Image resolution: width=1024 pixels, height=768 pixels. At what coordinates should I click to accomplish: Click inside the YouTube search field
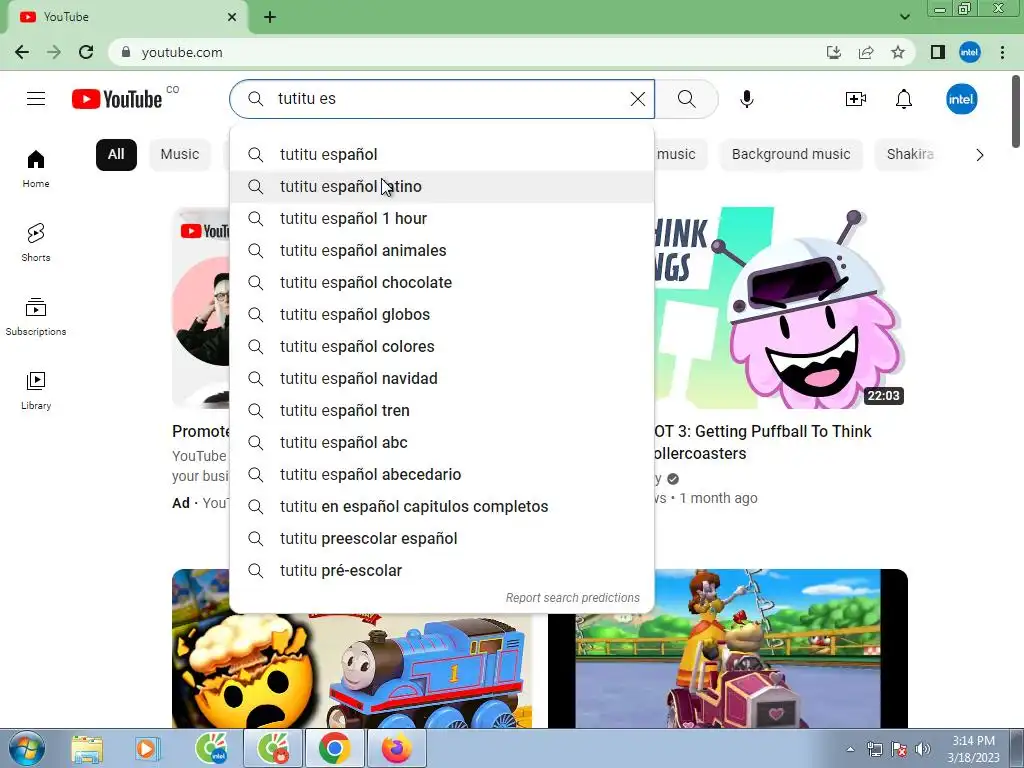(444, 99)
